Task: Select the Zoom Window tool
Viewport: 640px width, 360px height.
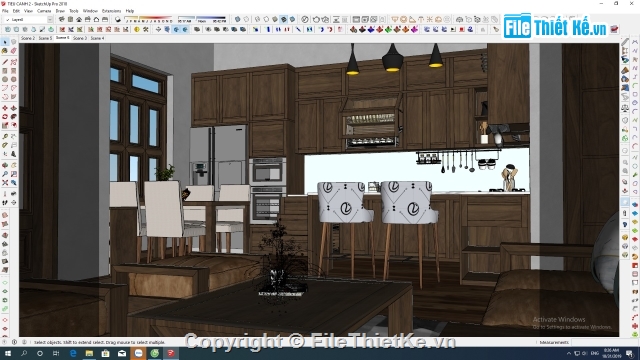Action: coord(13,174)
